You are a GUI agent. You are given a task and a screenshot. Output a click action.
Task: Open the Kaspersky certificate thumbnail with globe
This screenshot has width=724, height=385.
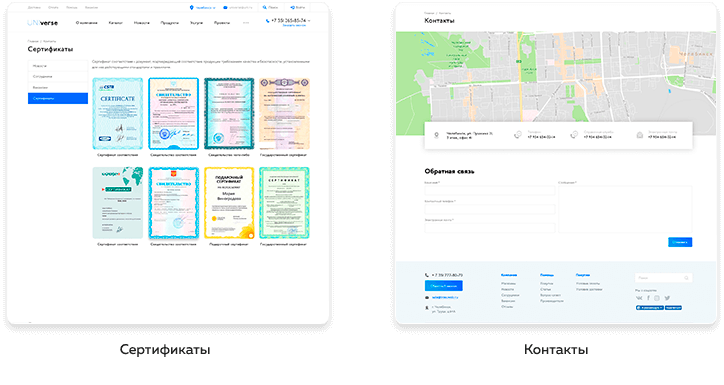[x=118, y=203]
